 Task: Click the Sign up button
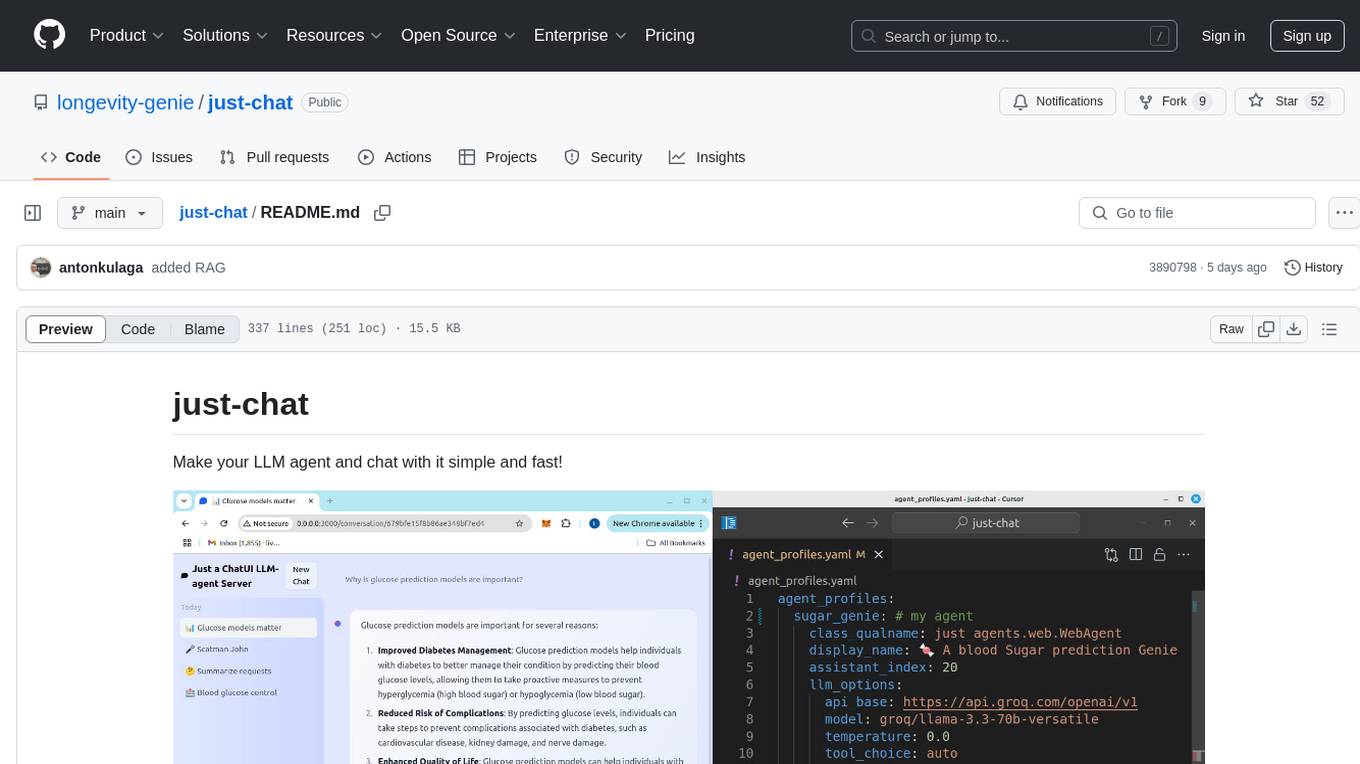point(1307,36)
